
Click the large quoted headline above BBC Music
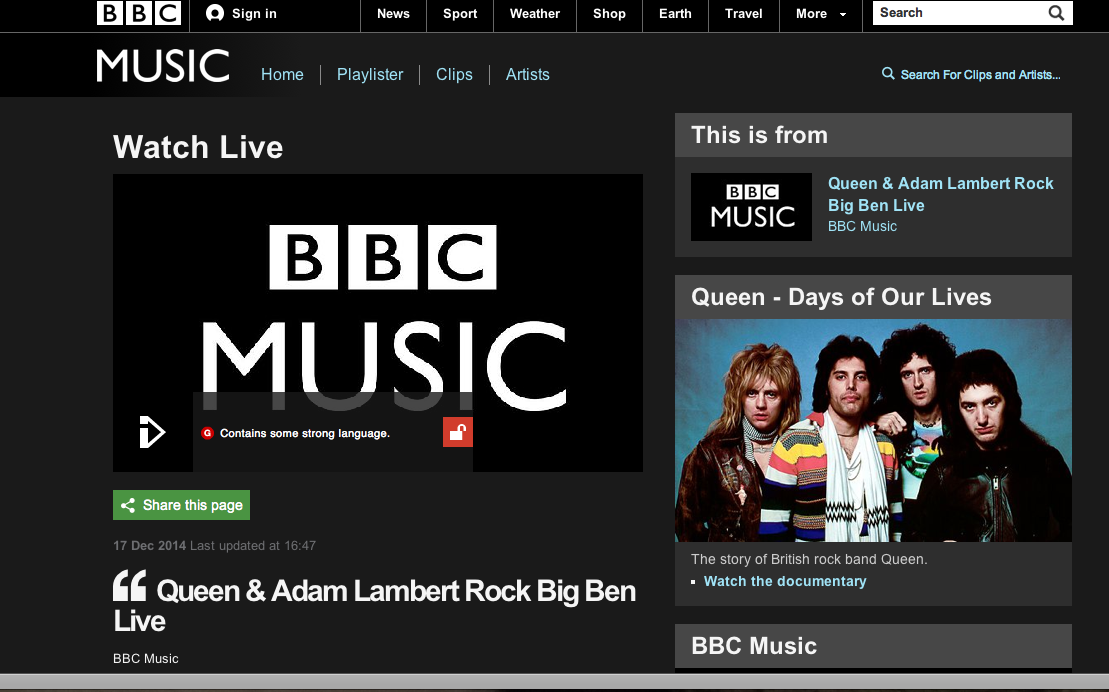coord(375,605)
